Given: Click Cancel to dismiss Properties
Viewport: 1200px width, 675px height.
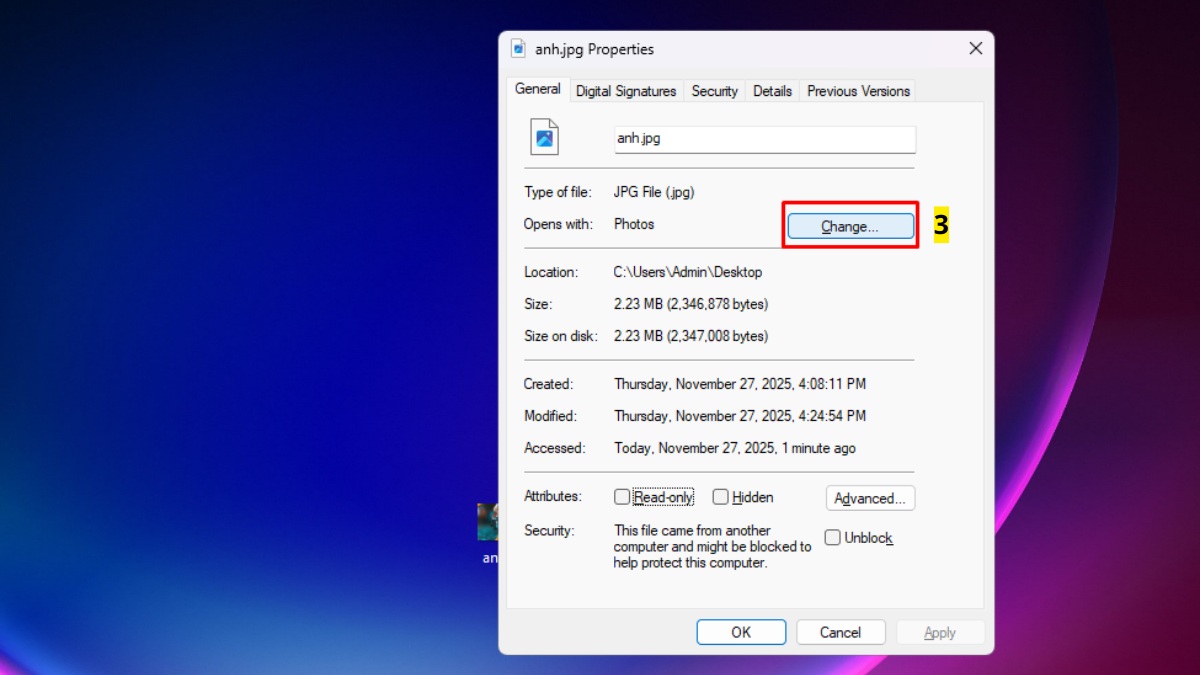Looking at the screenshot, I should 840,632.
